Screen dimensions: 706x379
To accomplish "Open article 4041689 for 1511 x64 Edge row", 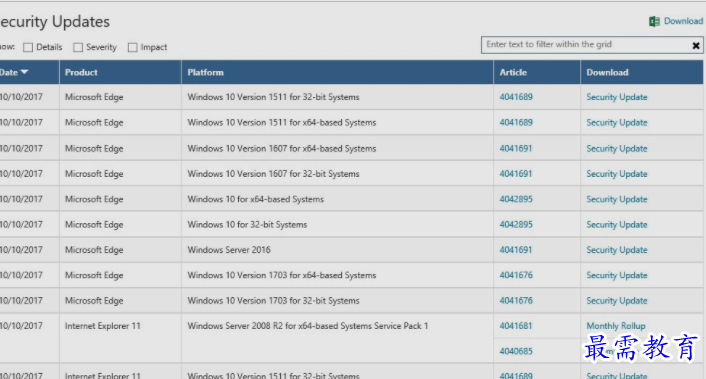I will (x=516, y=122).
